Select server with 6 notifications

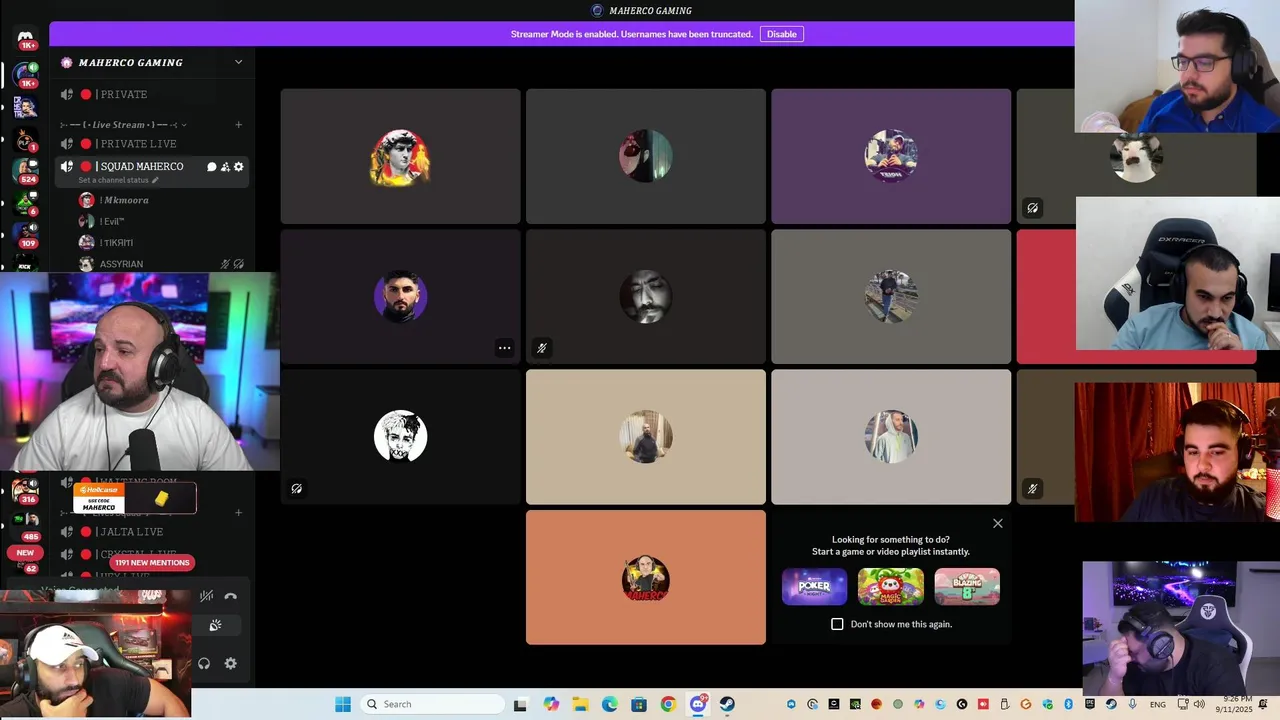pyautogui.click(x=26, y=203)
